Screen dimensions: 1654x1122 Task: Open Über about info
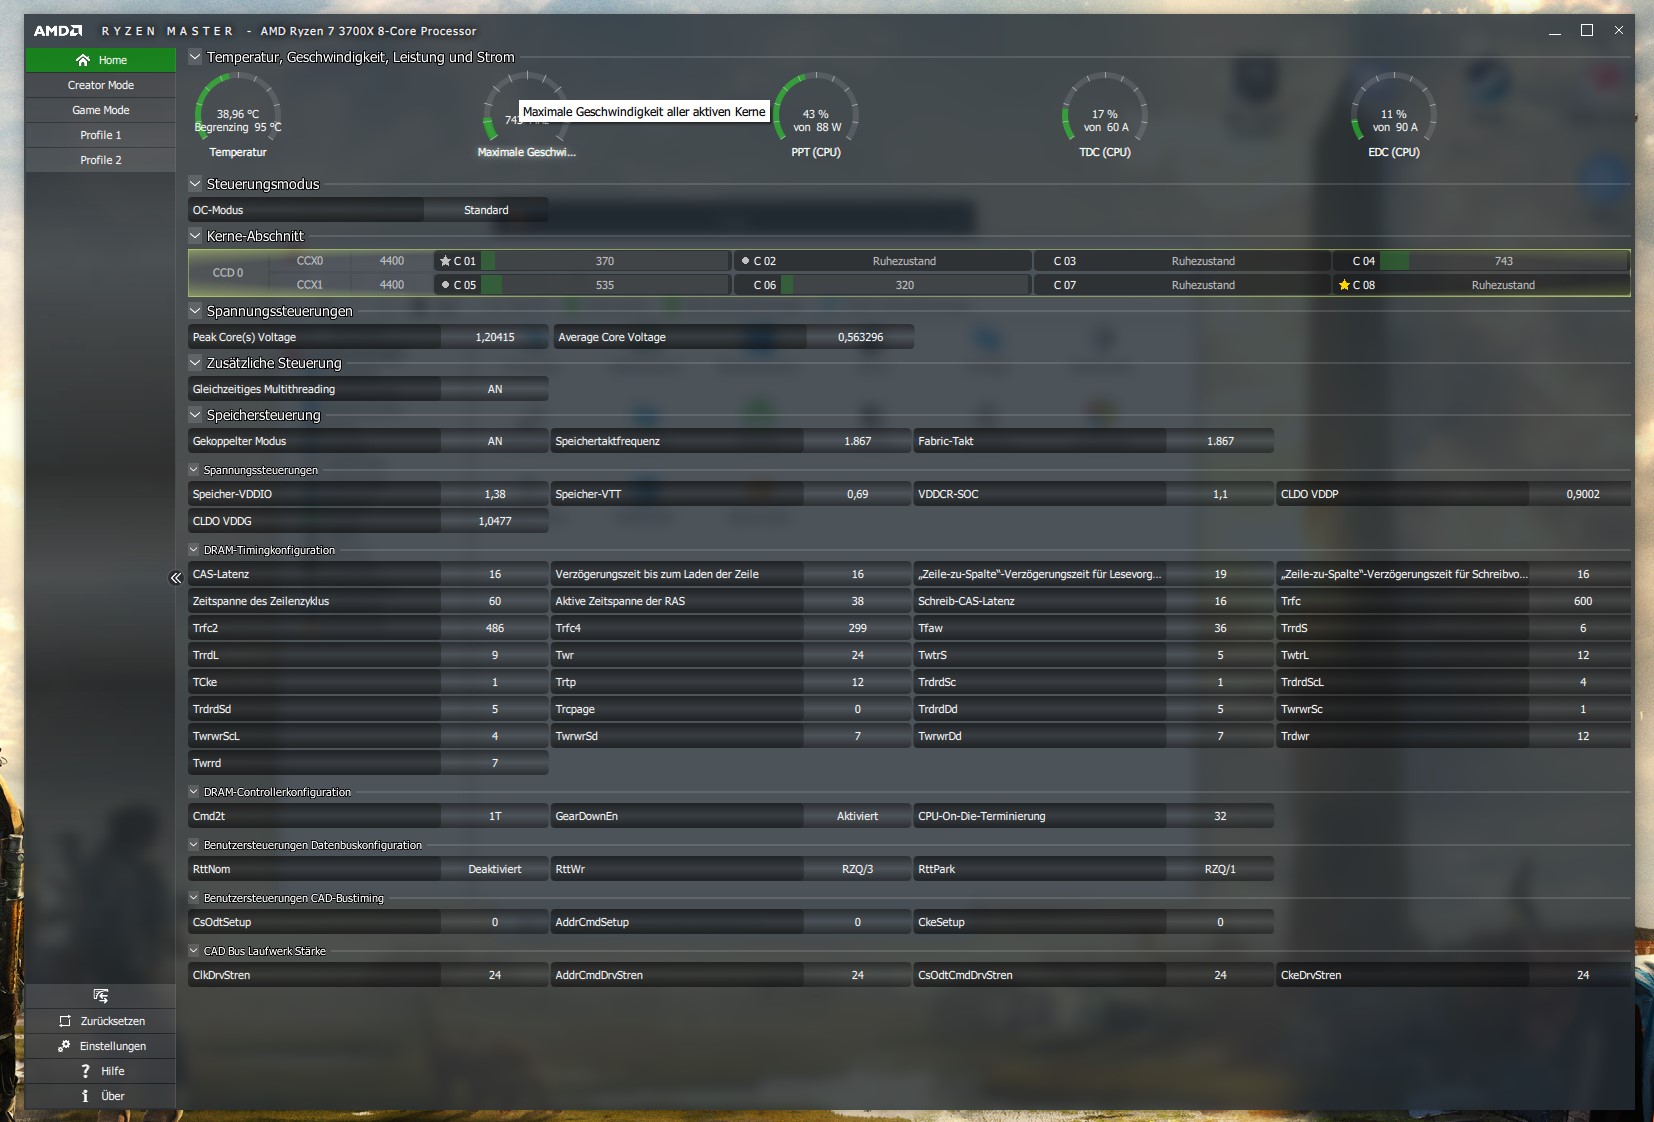click(100, 1096)
